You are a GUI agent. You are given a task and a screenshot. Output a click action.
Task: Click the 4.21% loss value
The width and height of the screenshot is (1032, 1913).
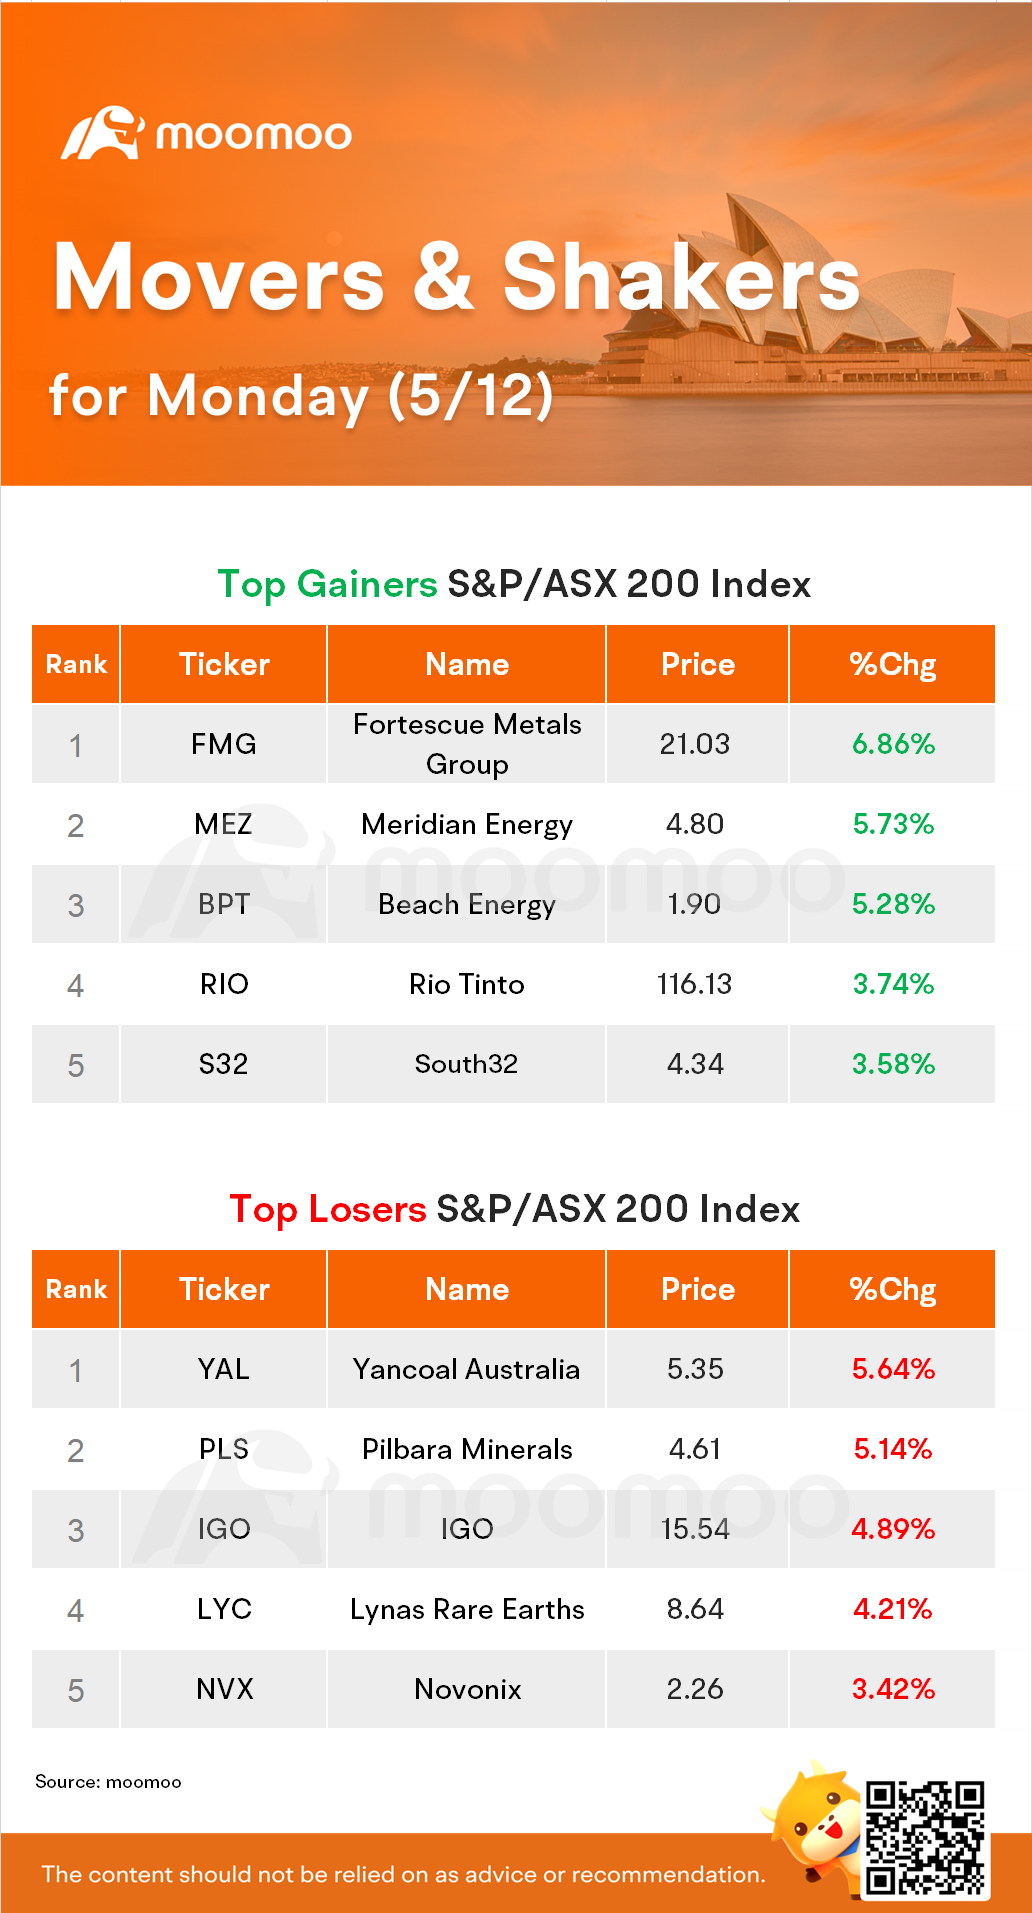[893, 1609]
